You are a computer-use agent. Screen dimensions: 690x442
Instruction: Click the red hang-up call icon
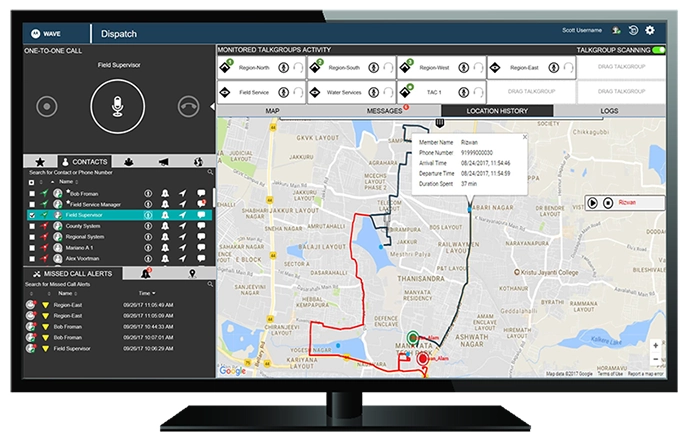tap(189, 106)
